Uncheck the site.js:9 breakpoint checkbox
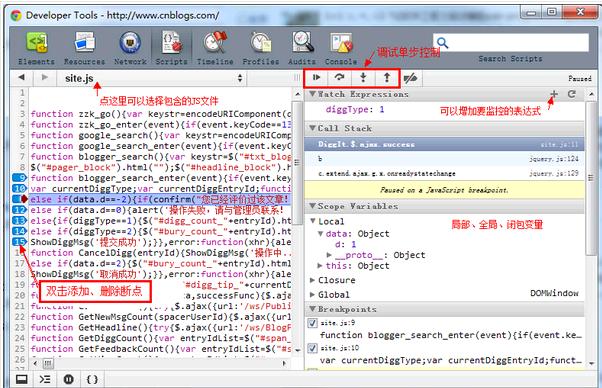The height and width of the screenshot is (388, 602). (x=313, y=323)
